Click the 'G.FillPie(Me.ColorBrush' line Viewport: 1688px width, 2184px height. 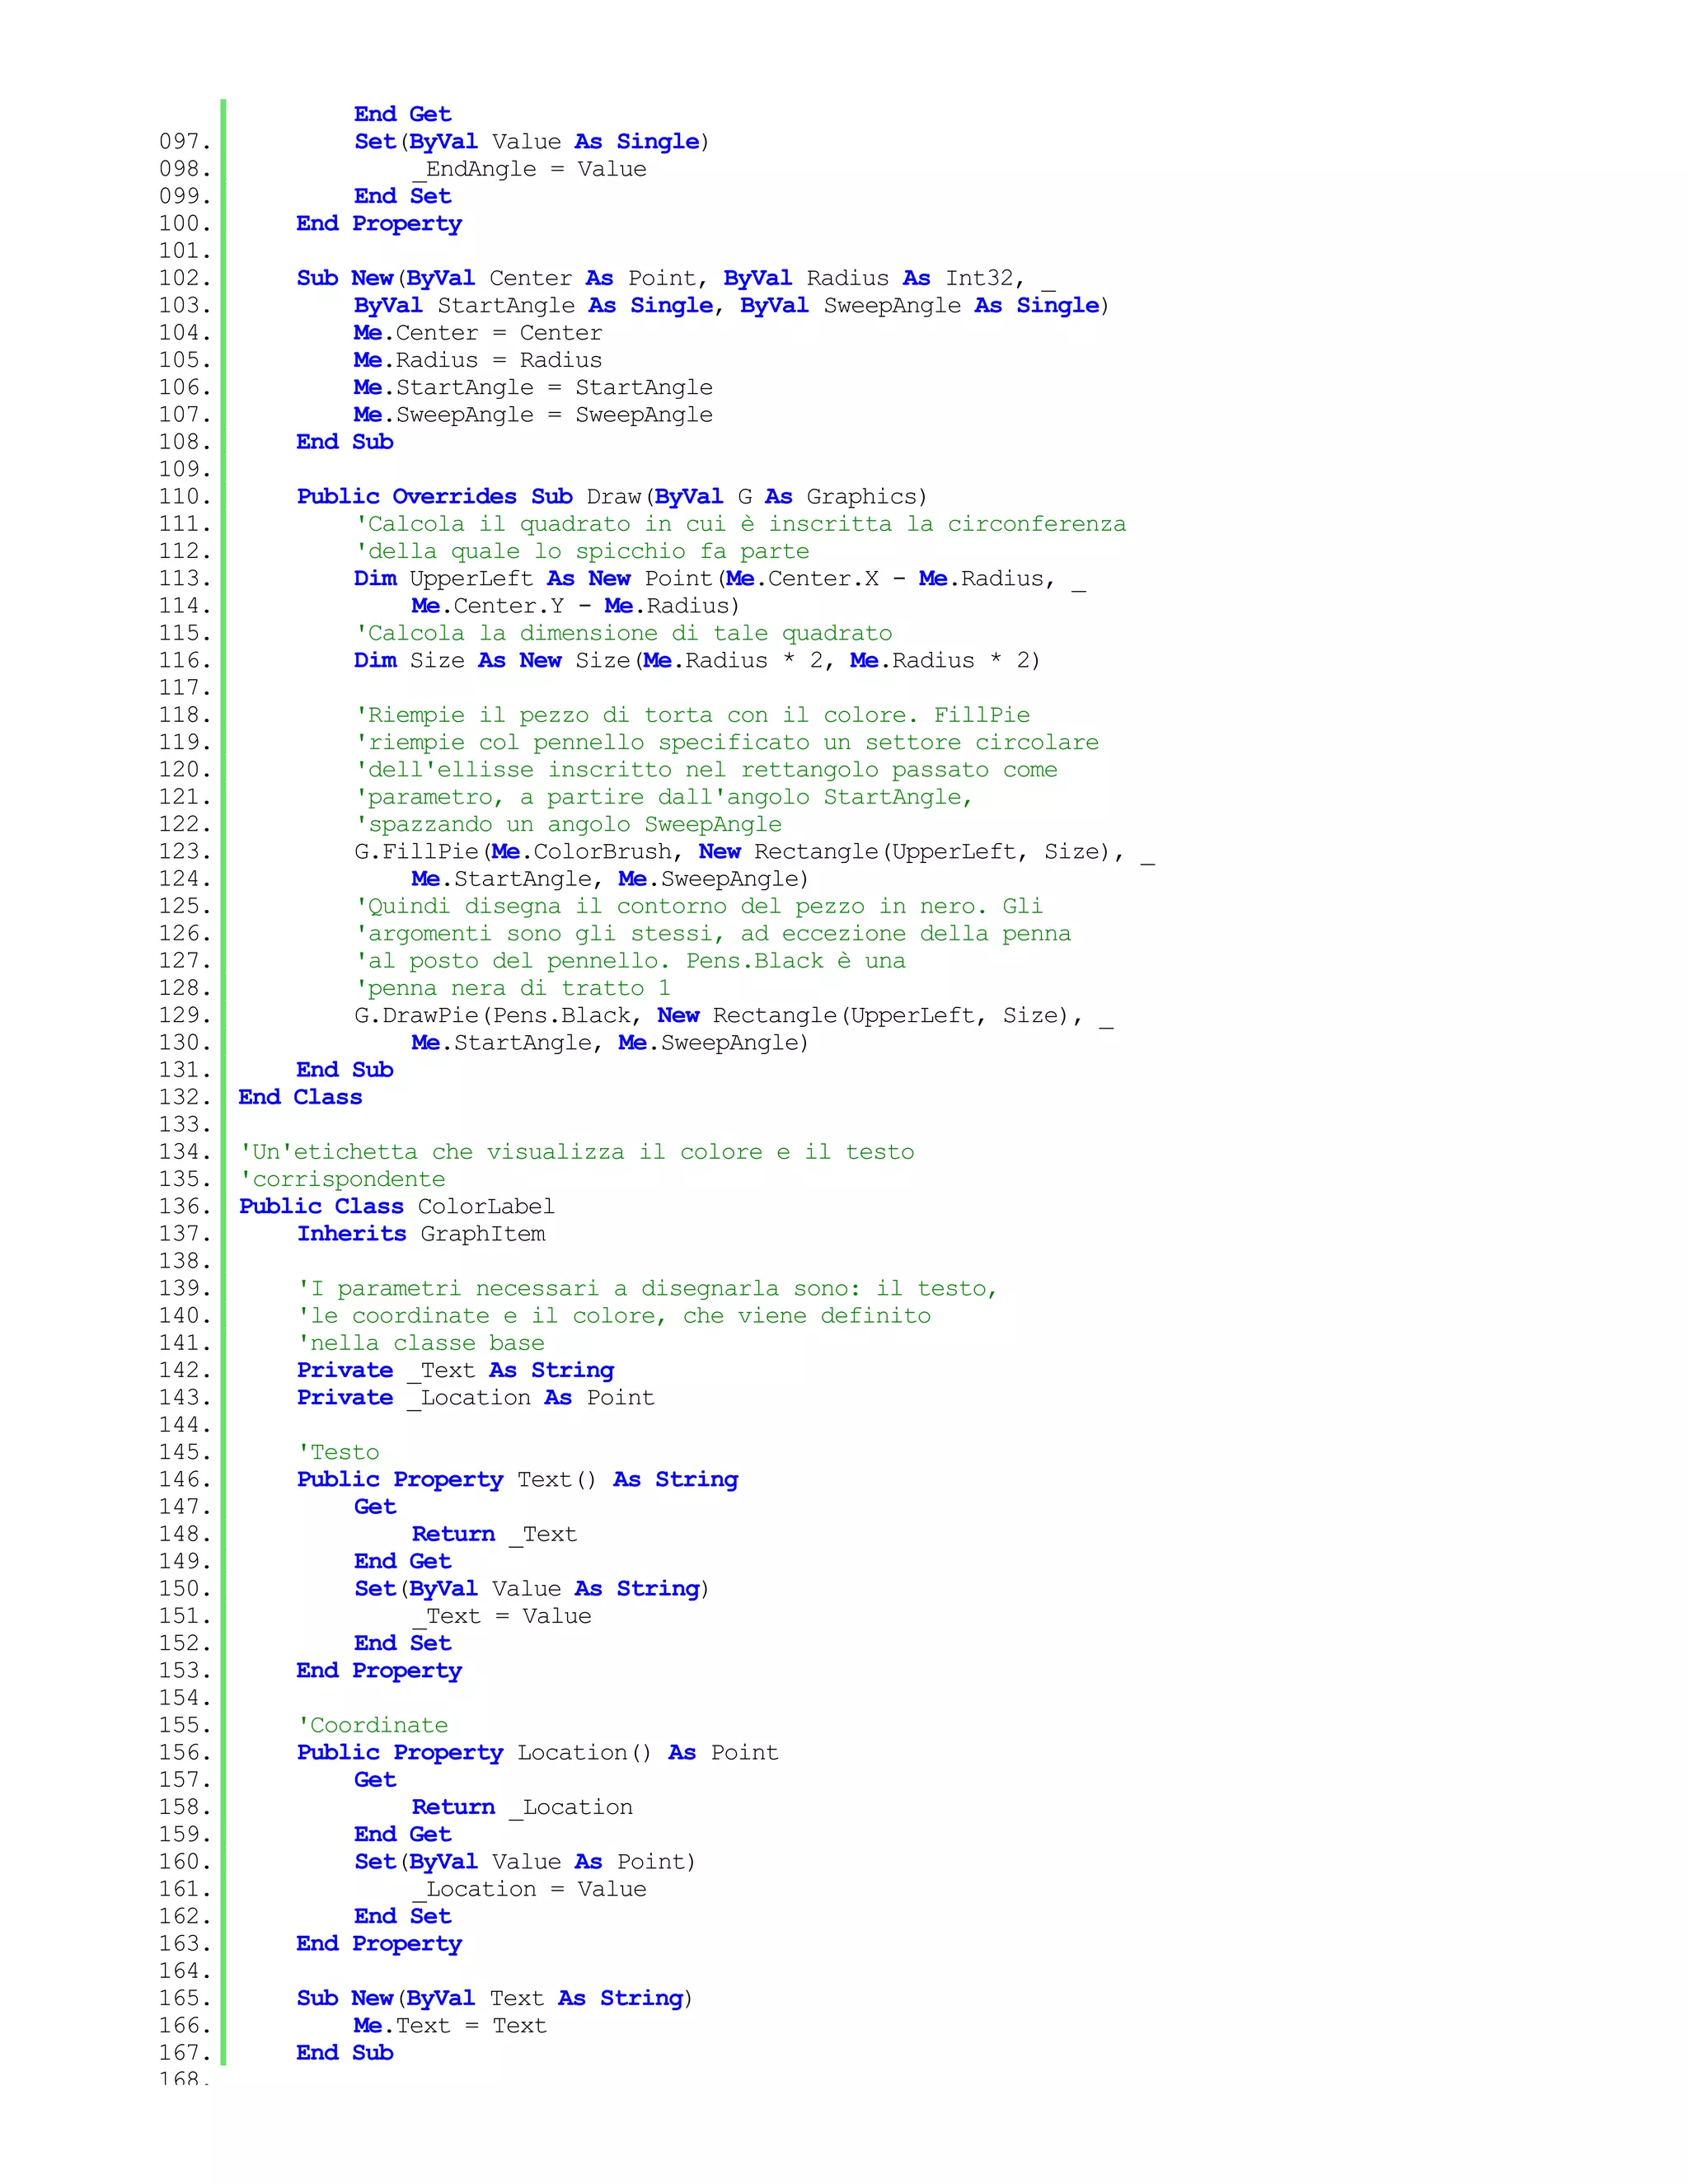[755, 852]
